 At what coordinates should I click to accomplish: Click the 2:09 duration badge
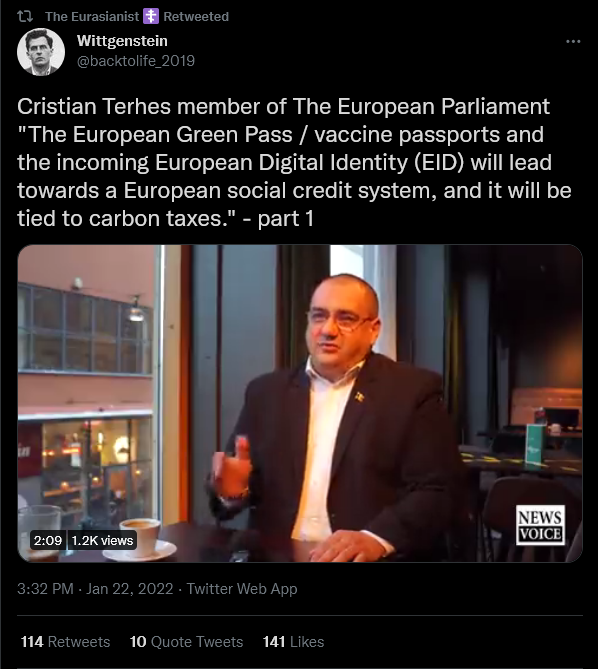pos(48,540)
